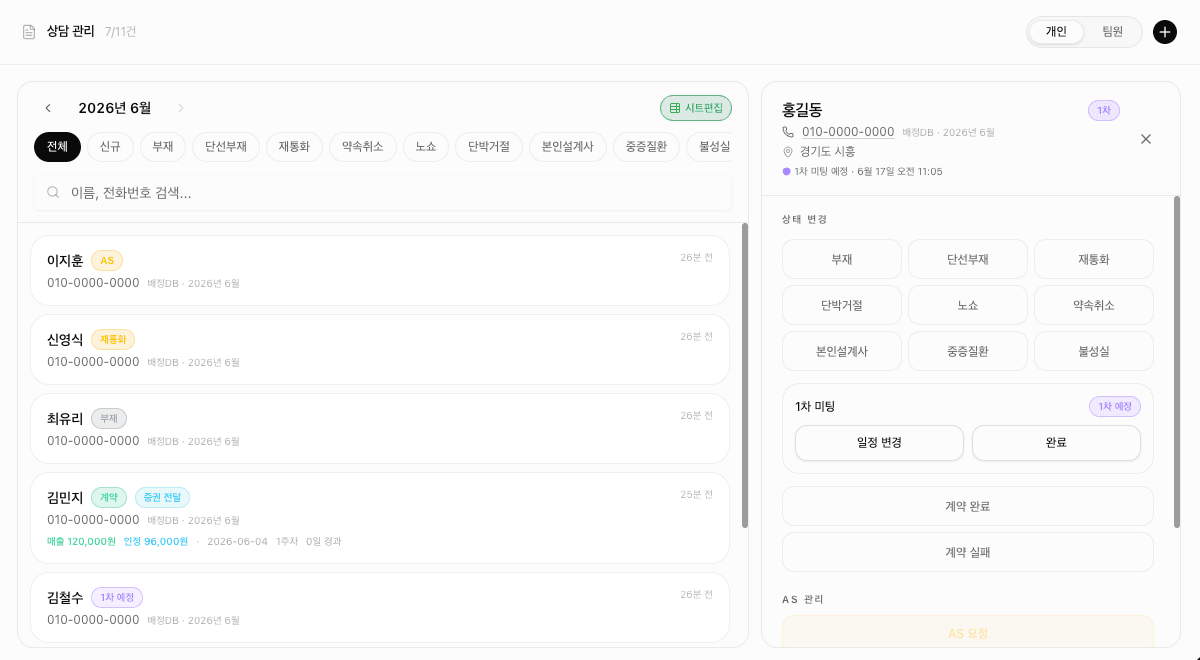Go to next month arrow

point(181,108)
